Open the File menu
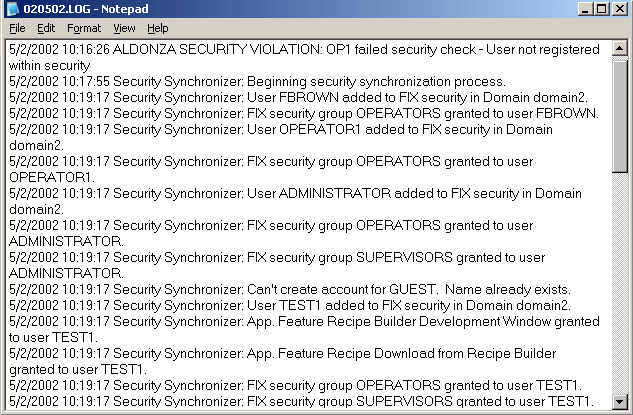 click(17, 28)
